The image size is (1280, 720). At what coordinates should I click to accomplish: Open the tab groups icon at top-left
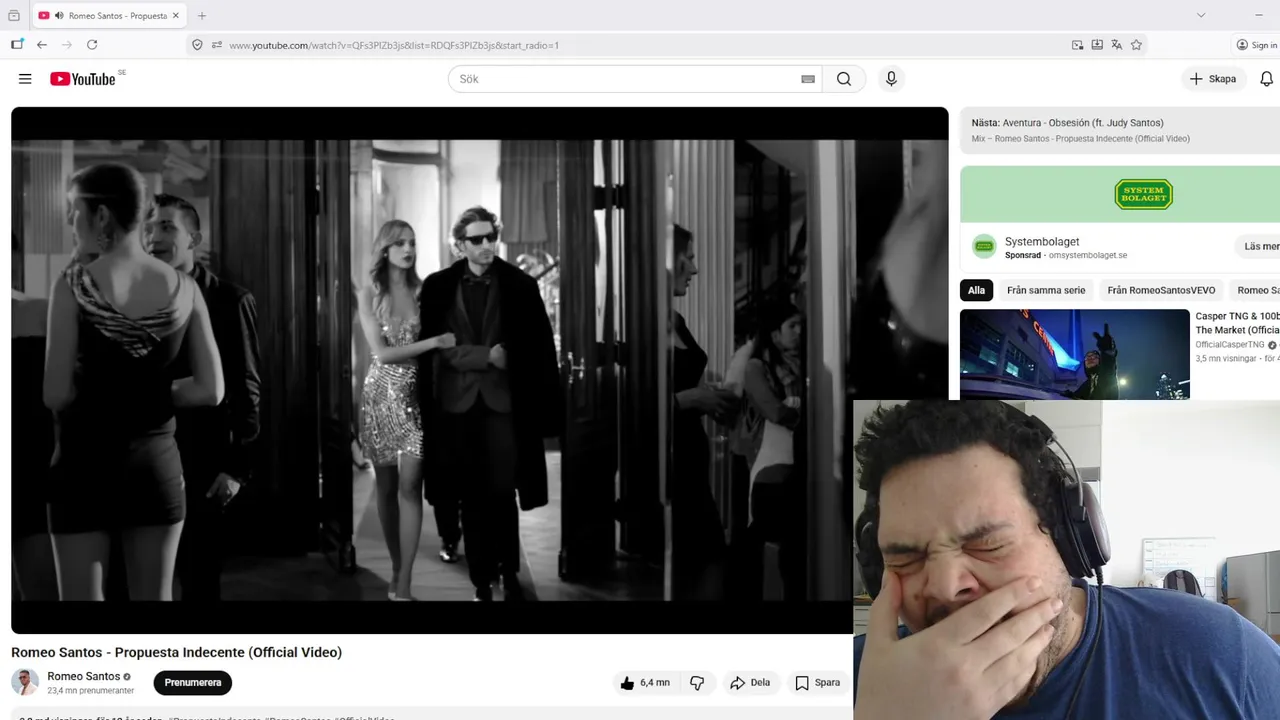(14, 16)
